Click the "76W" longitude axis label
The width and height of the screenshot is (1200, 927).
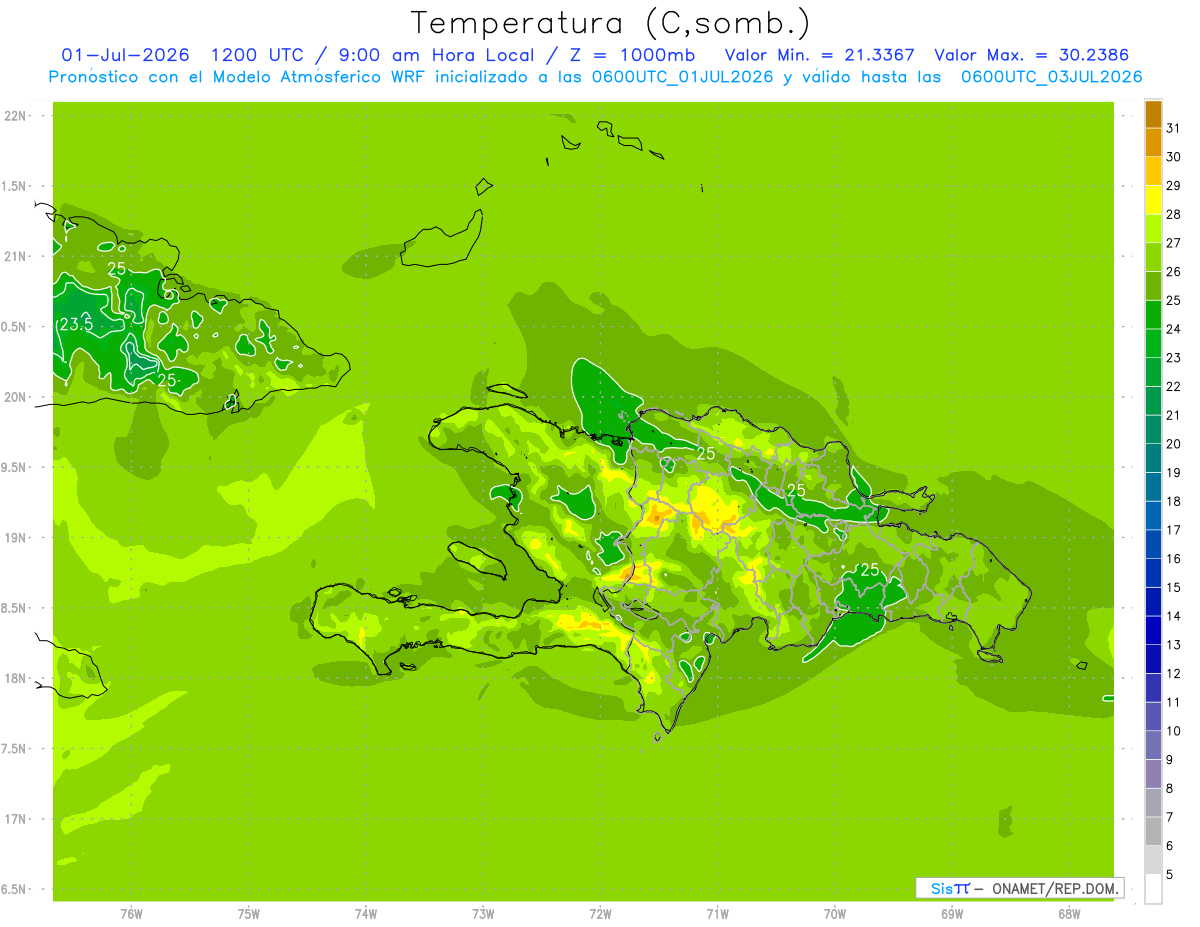coord(131,914)
